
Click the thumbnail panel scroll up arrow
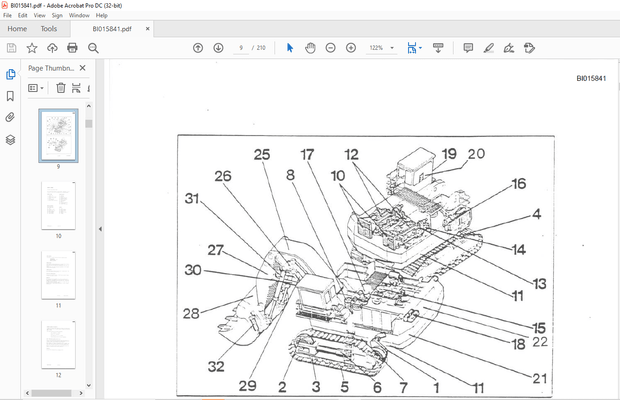89,106
